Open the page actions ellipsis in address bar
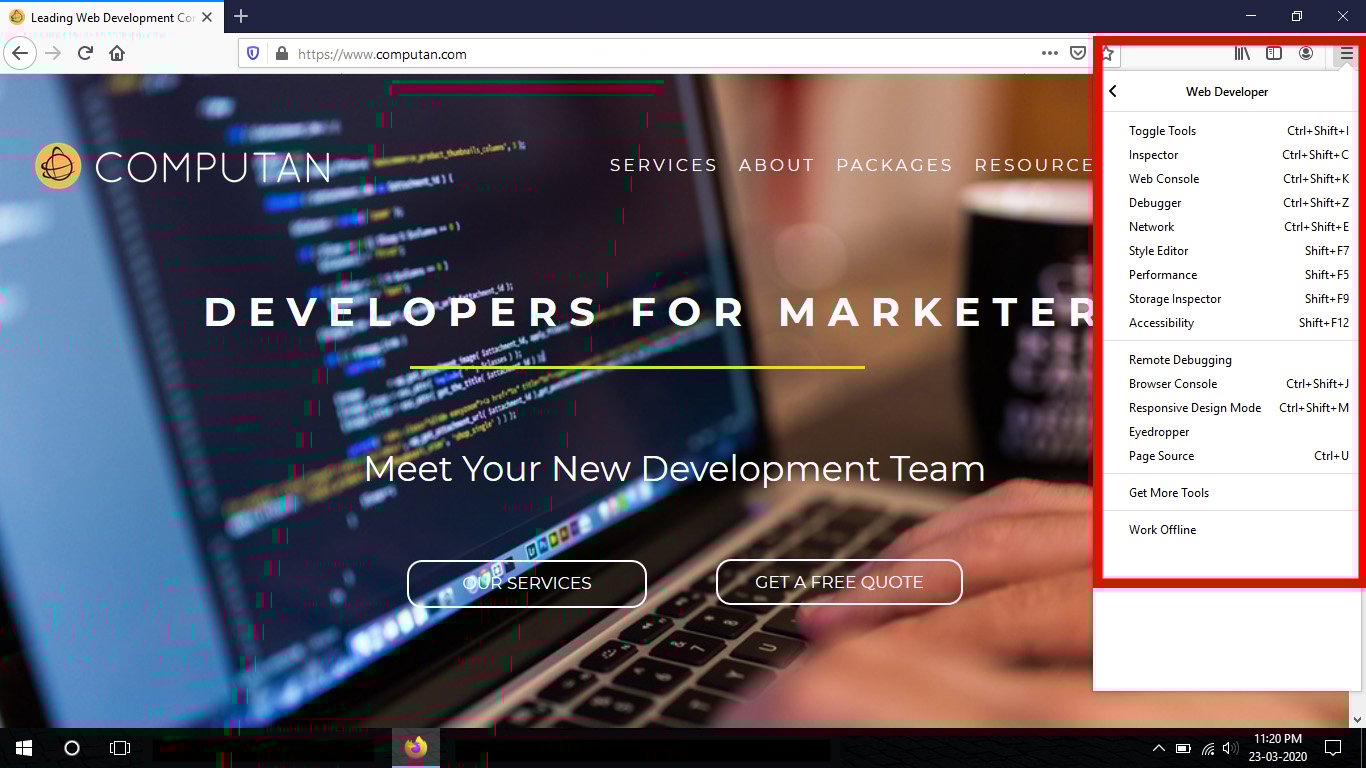 (1050, 54)
